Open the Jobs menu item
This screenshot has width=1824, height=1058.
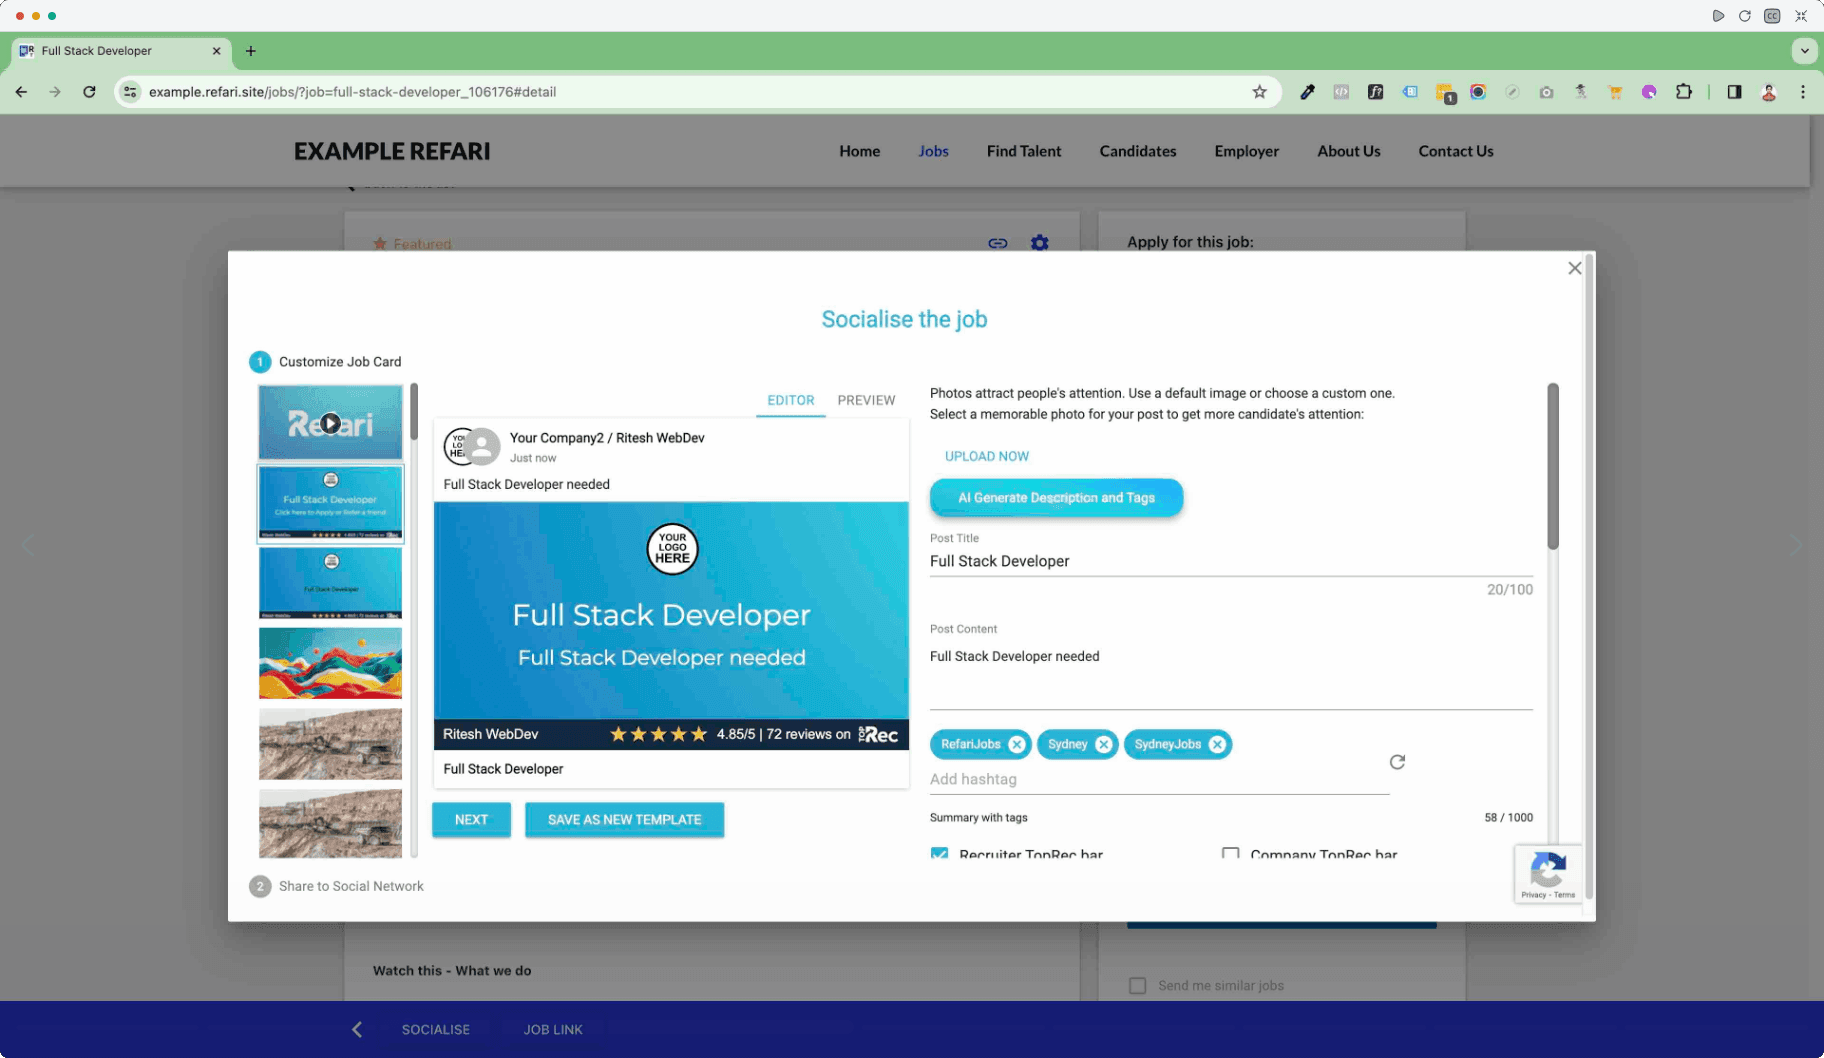click(x=933, y=151)
